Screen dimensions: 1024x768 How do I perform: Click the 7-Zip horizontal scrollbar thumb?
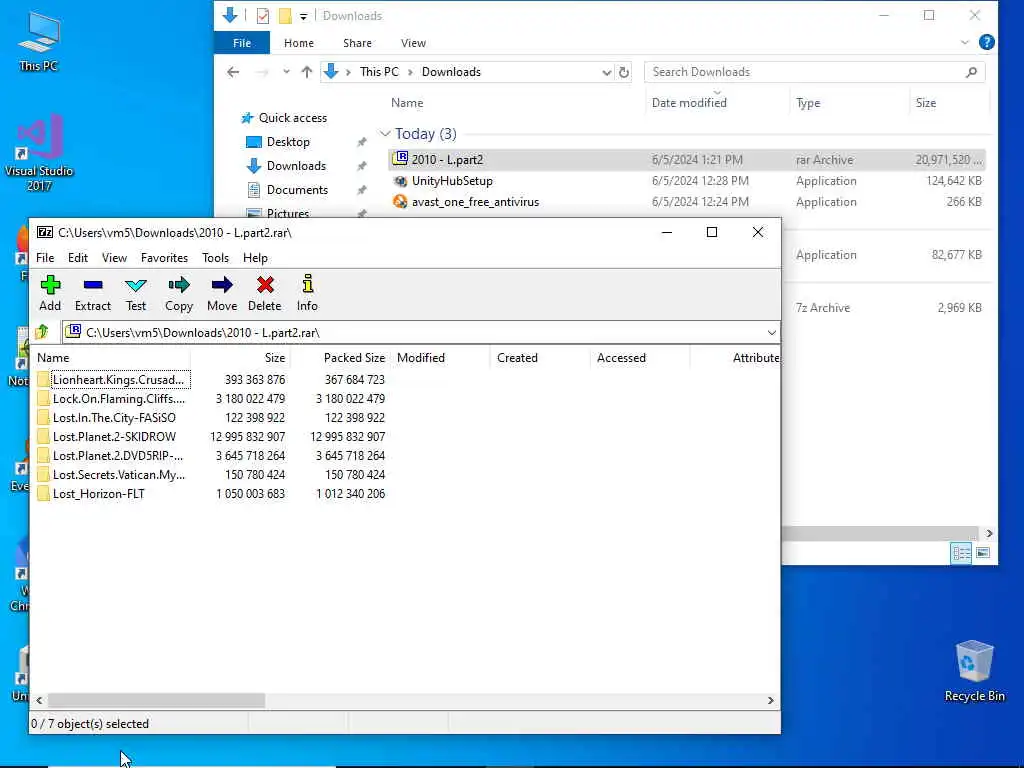[156, 700]
